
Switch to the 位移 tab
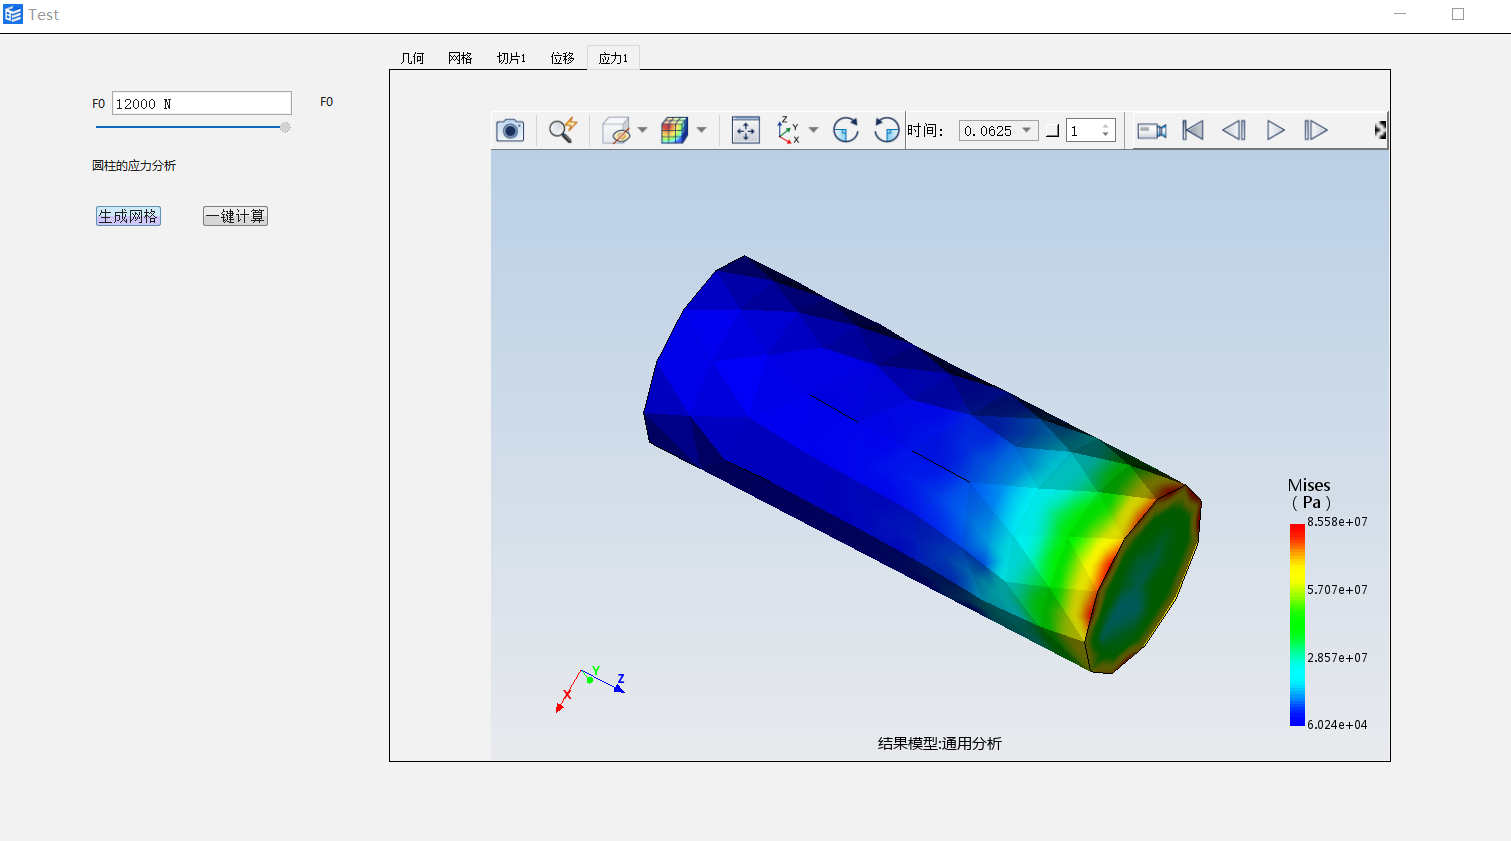(562, 58)
